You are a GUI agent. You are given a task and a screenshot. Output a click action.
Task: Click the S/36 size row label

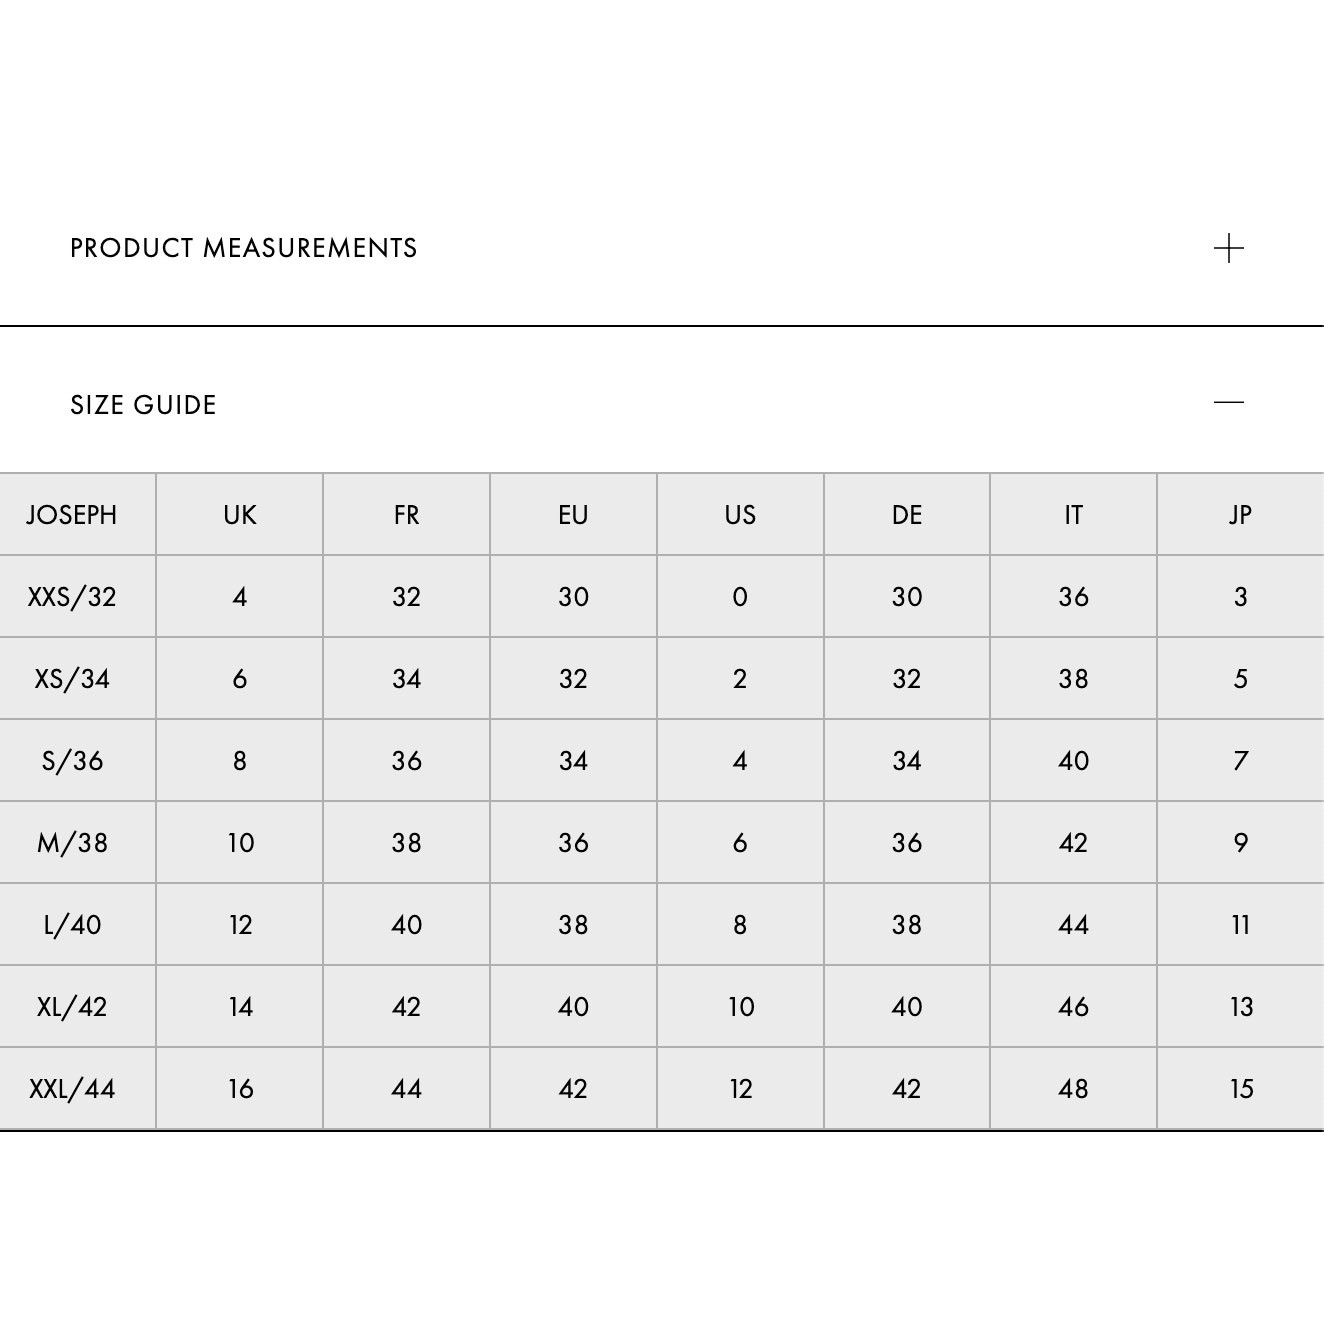pyautogui.click(x=72, y=761)
